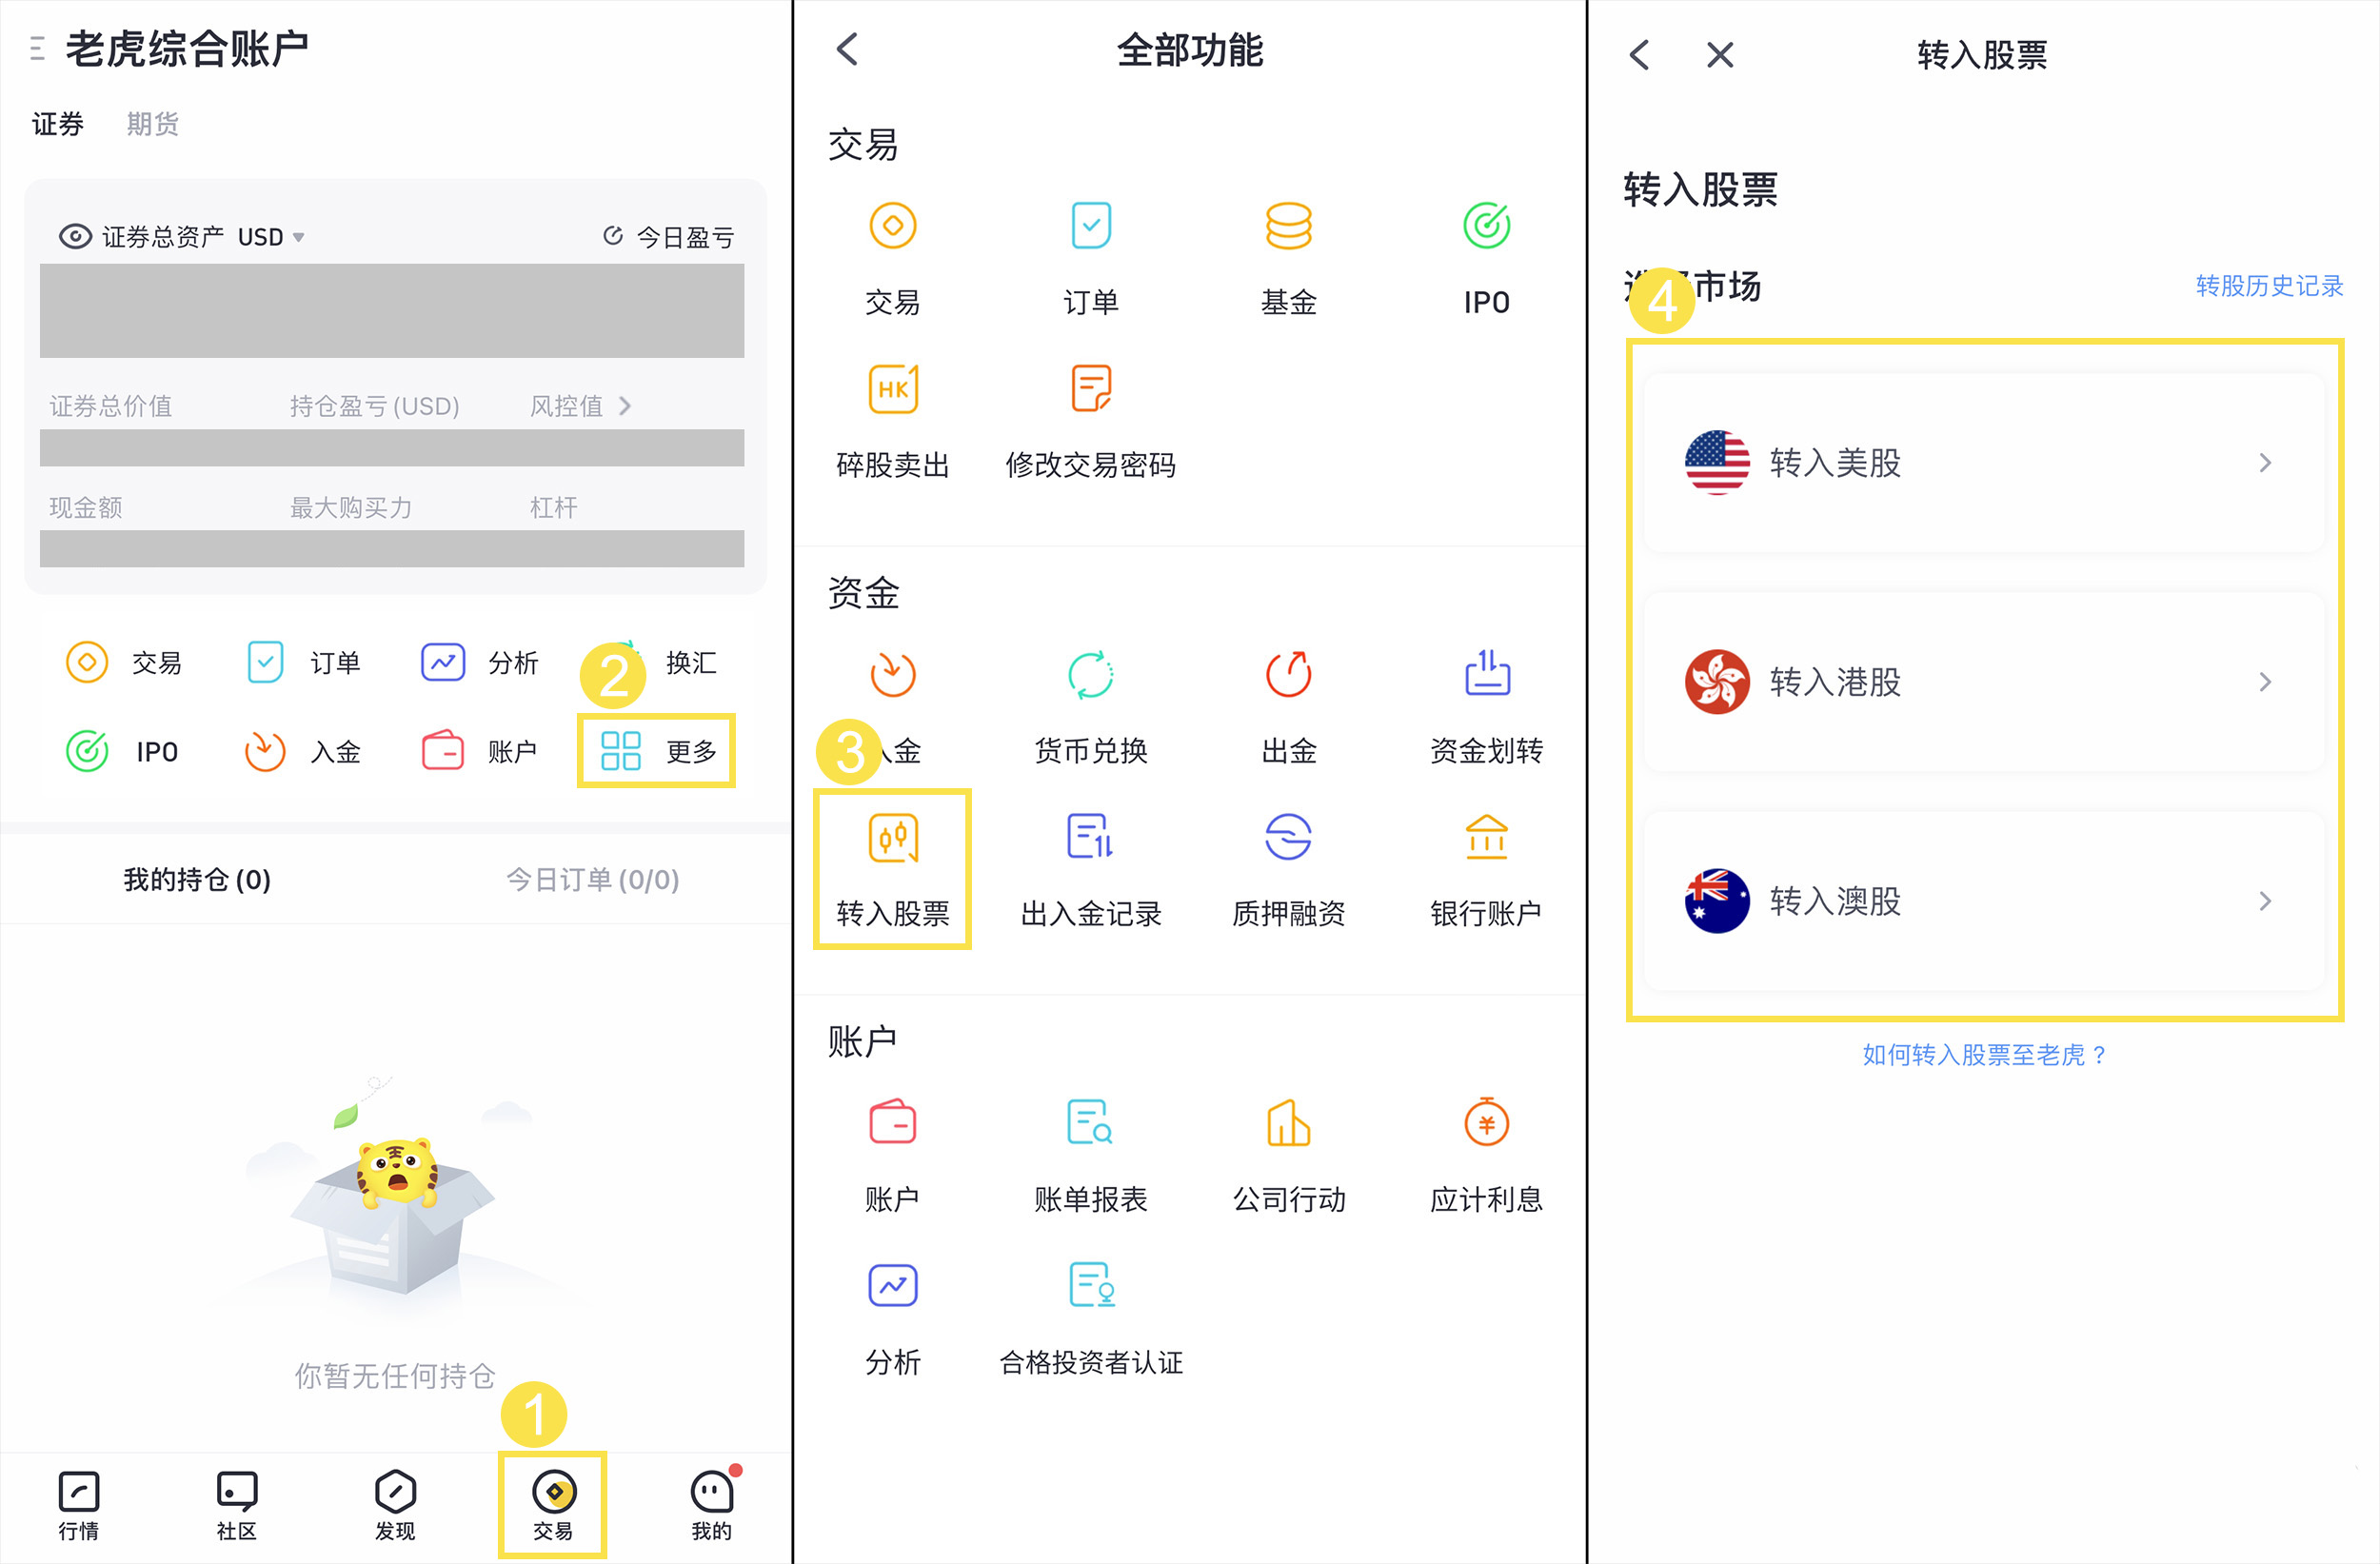Tap 入金 deposit shortcut on the account panel

point(303,751)
